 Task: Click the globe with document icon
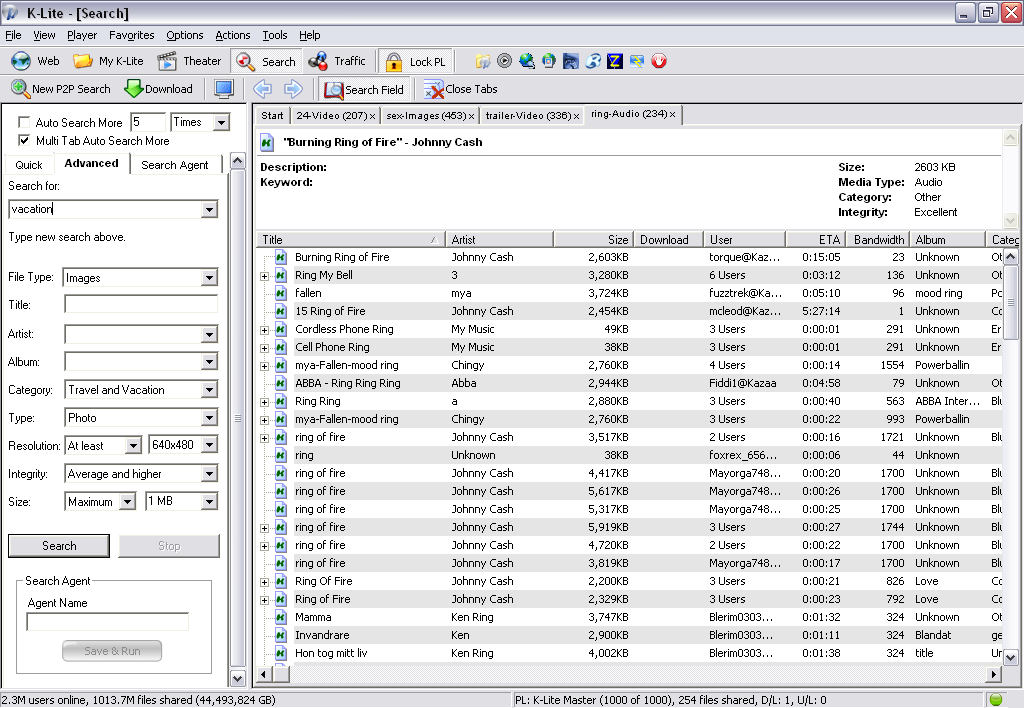click(x=549, y=61)
